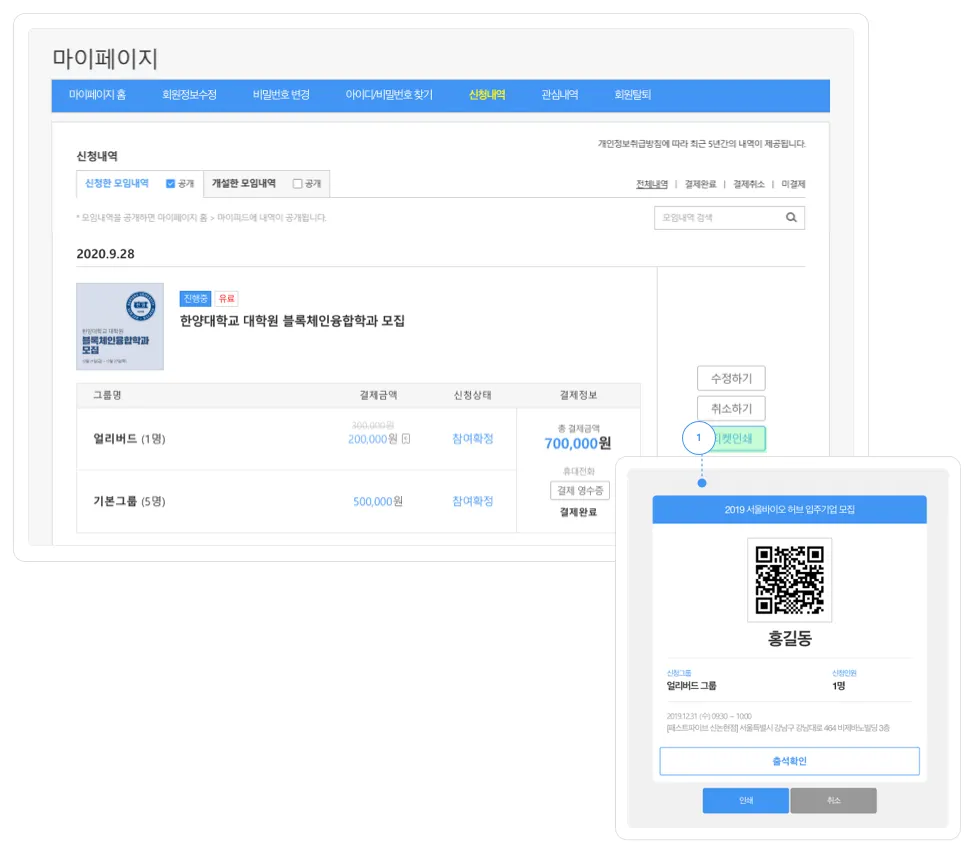Click the 얼리버드 그룹 text on ticket
This screenshot has width=972, height=851.
click(691, 686)
